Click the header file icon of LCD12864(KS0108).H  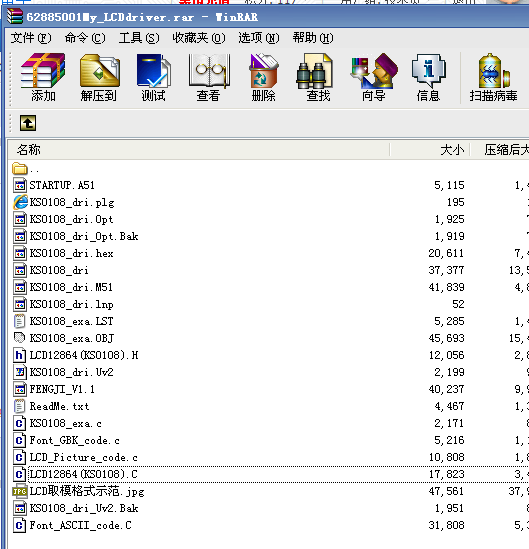[19, 355]
